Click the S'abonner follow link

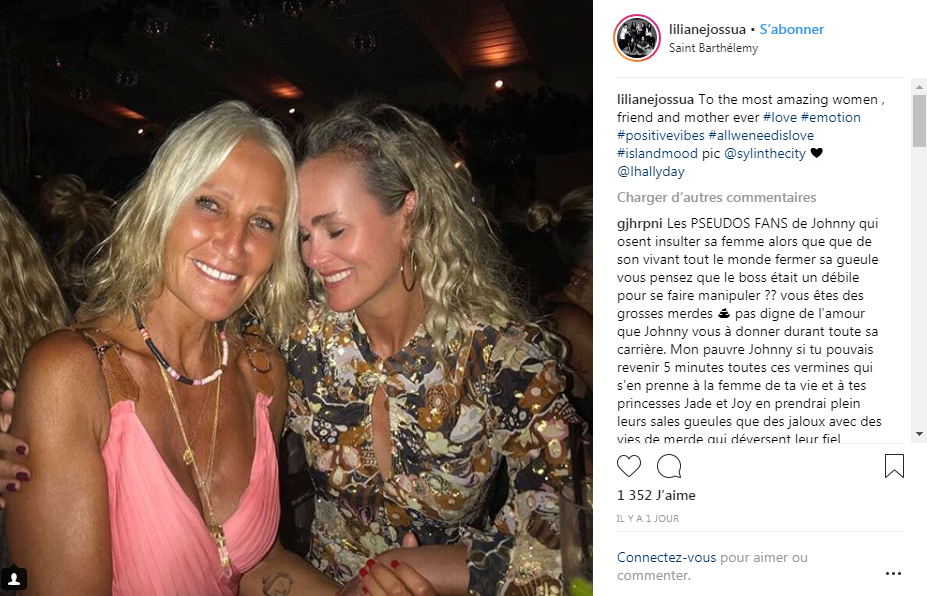pos(792,29)
